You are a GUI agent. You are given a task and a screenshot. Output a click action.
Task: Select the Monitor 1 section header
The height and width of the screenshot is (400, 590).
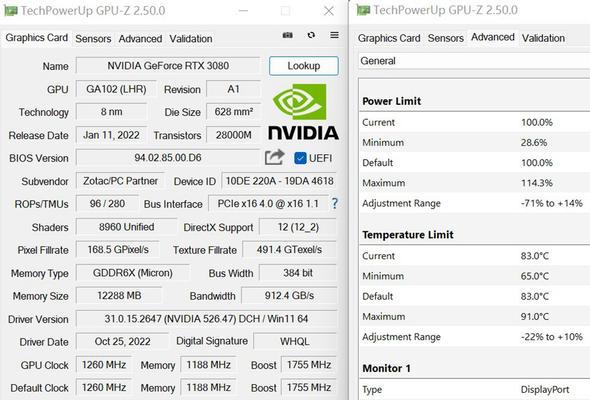pyautogui.click(x=386, y=368)
